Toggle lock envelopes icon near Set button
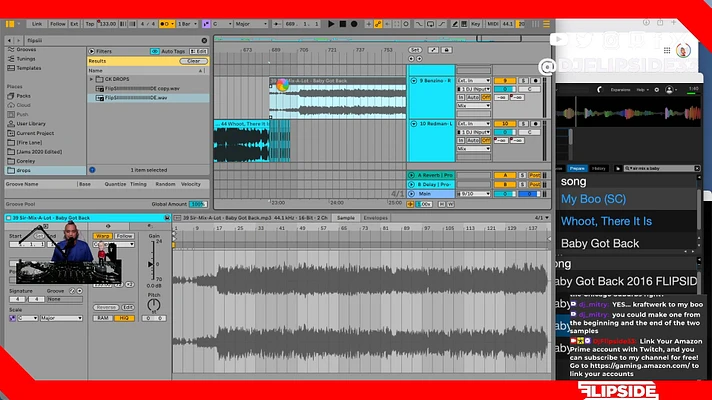Image resolution: width=712 pixels, height=400 pixels. coord(446,50)
